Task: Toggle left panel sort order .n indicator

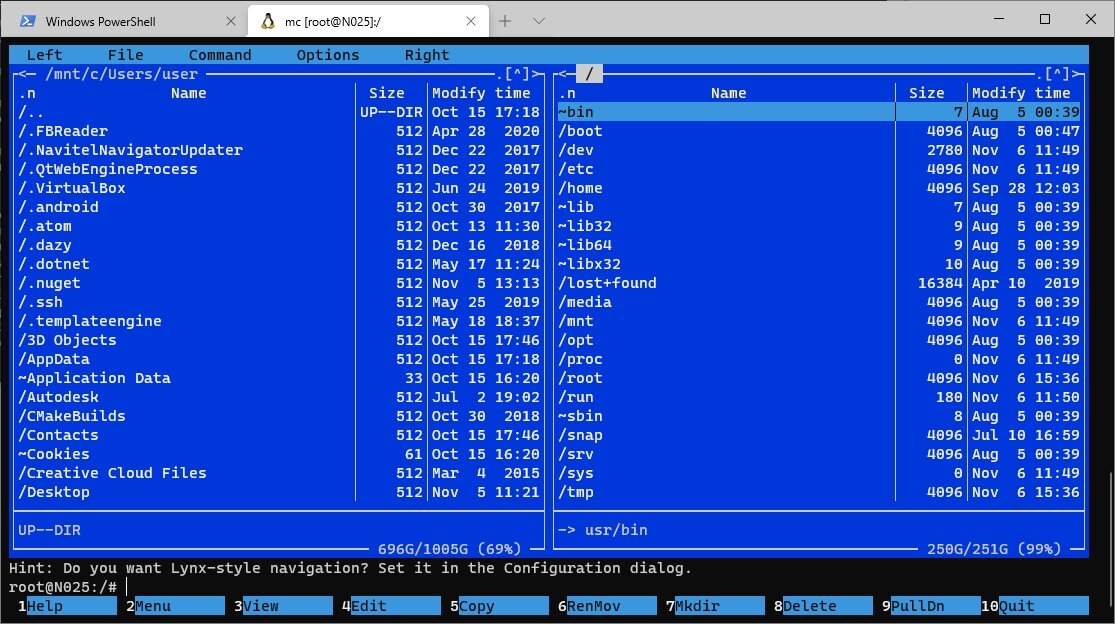Action: pyautogui.click(x=27, y=93)
